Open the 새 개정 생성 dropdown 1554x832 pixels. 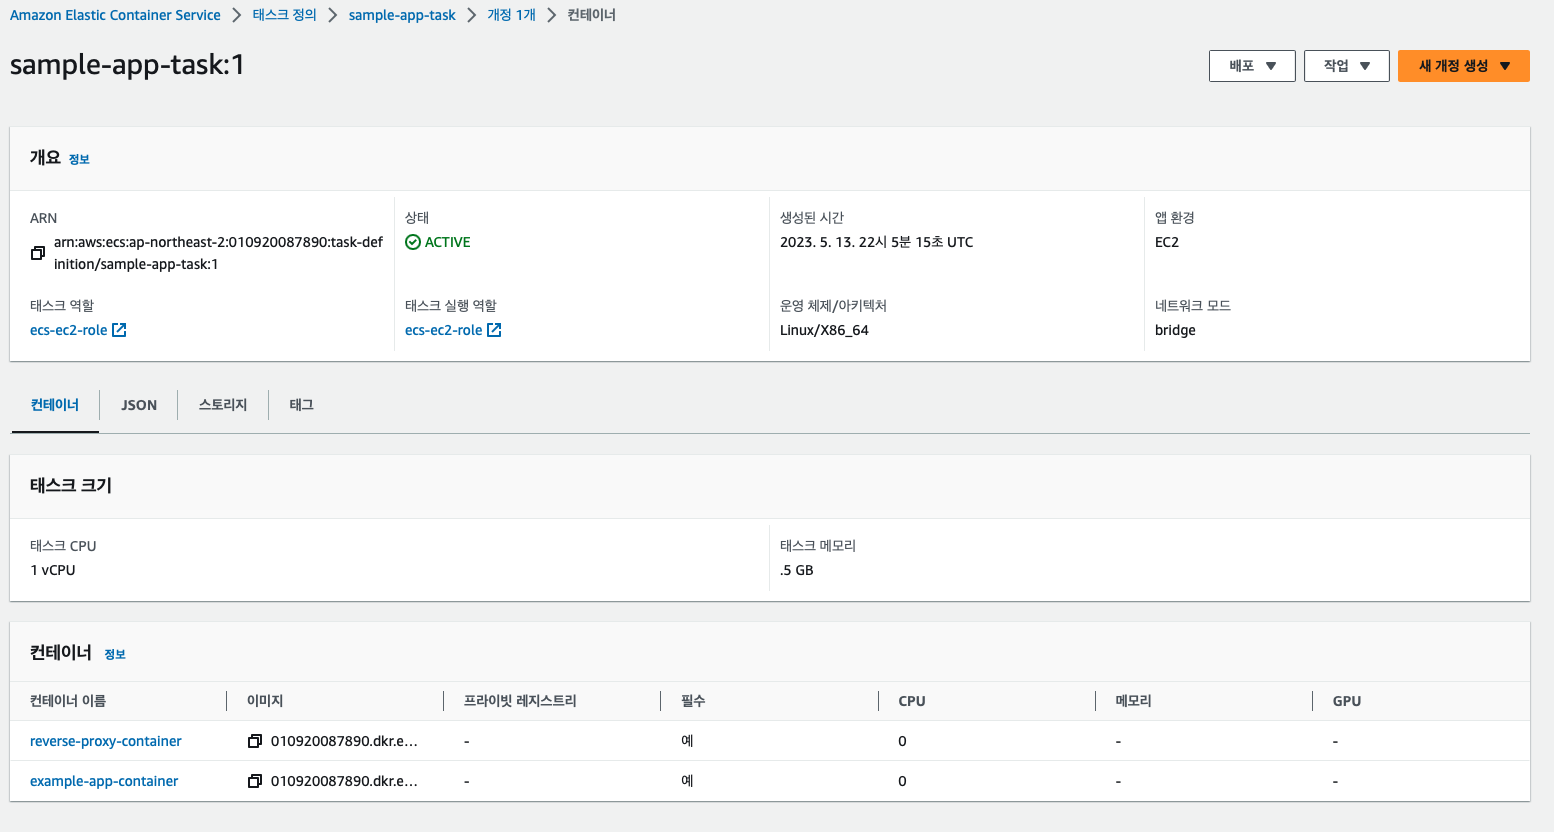point(1464,66)
